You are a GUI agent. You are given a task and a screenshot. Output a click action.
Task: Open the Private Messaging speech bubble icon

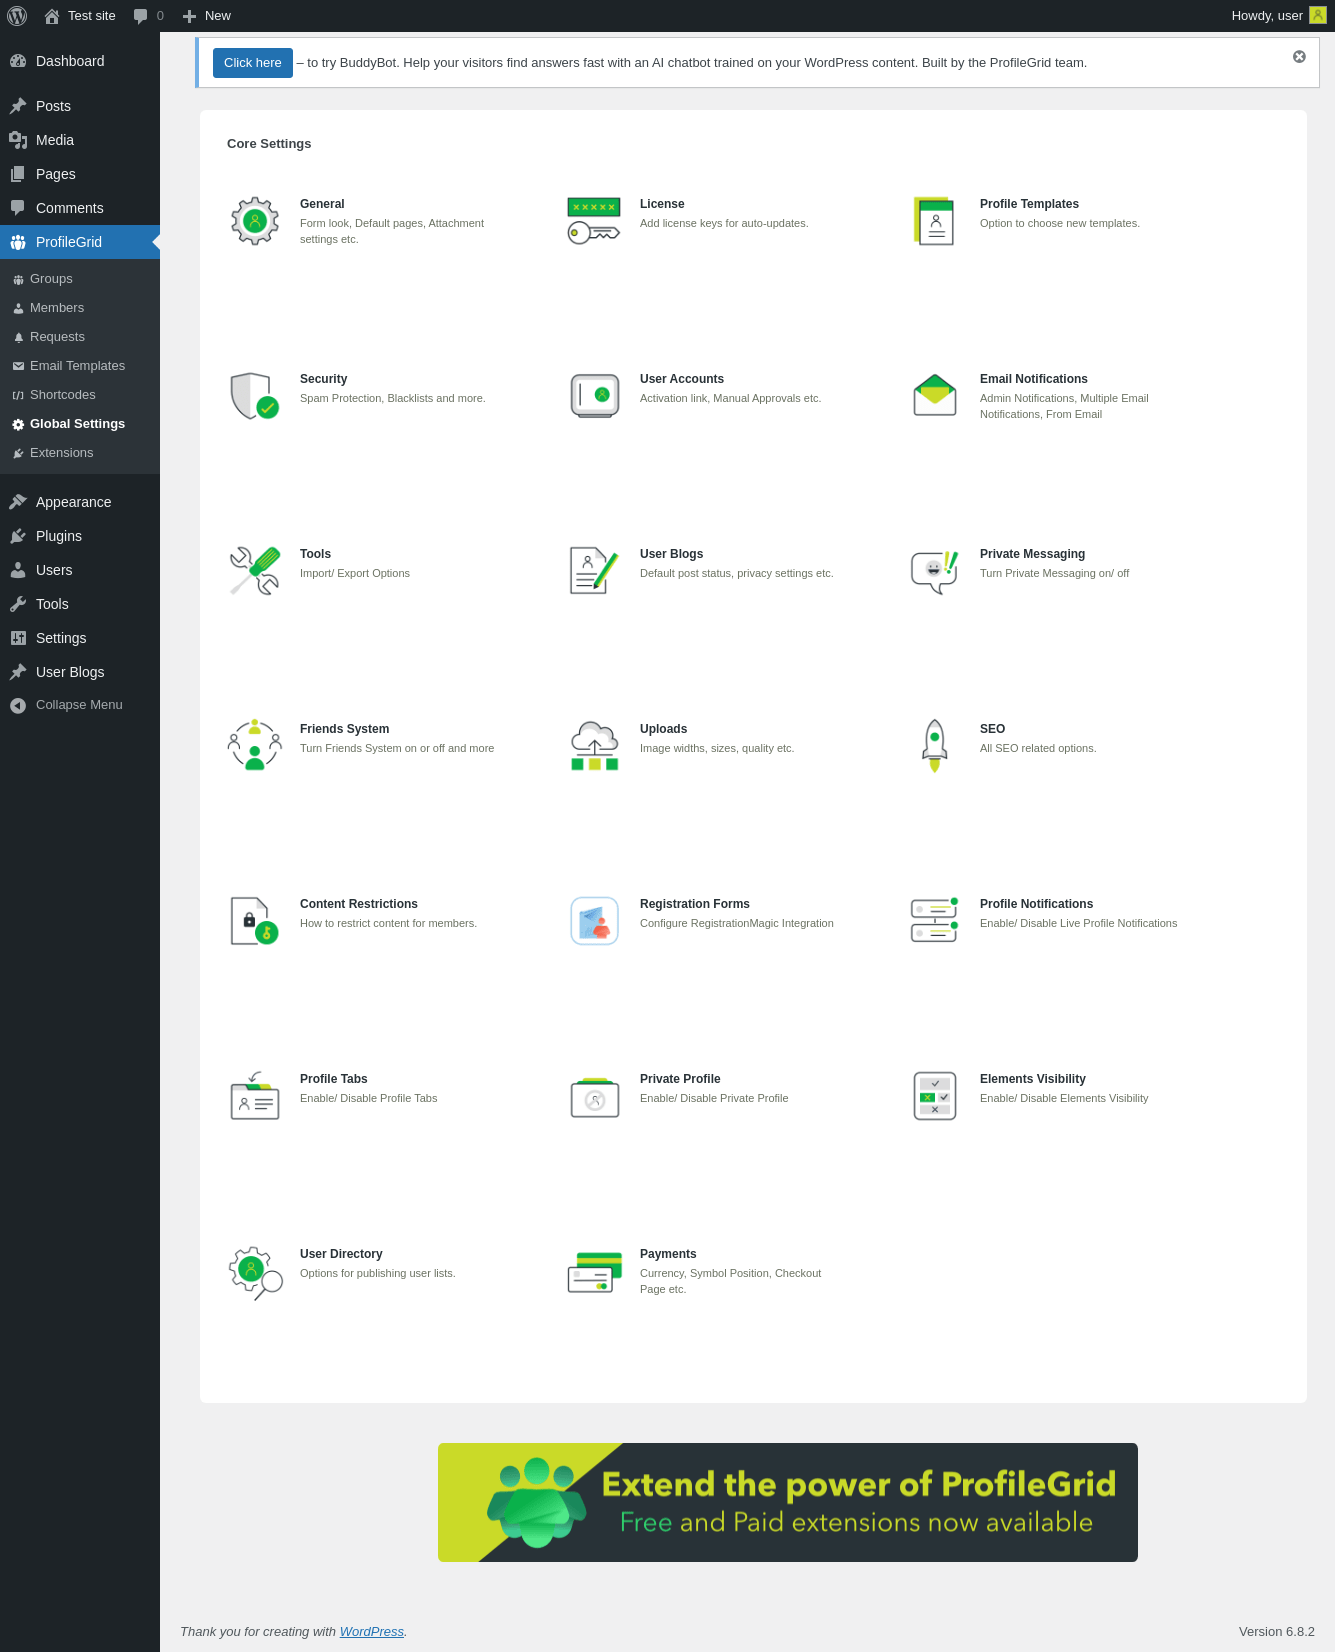click(x=935, y=571)
